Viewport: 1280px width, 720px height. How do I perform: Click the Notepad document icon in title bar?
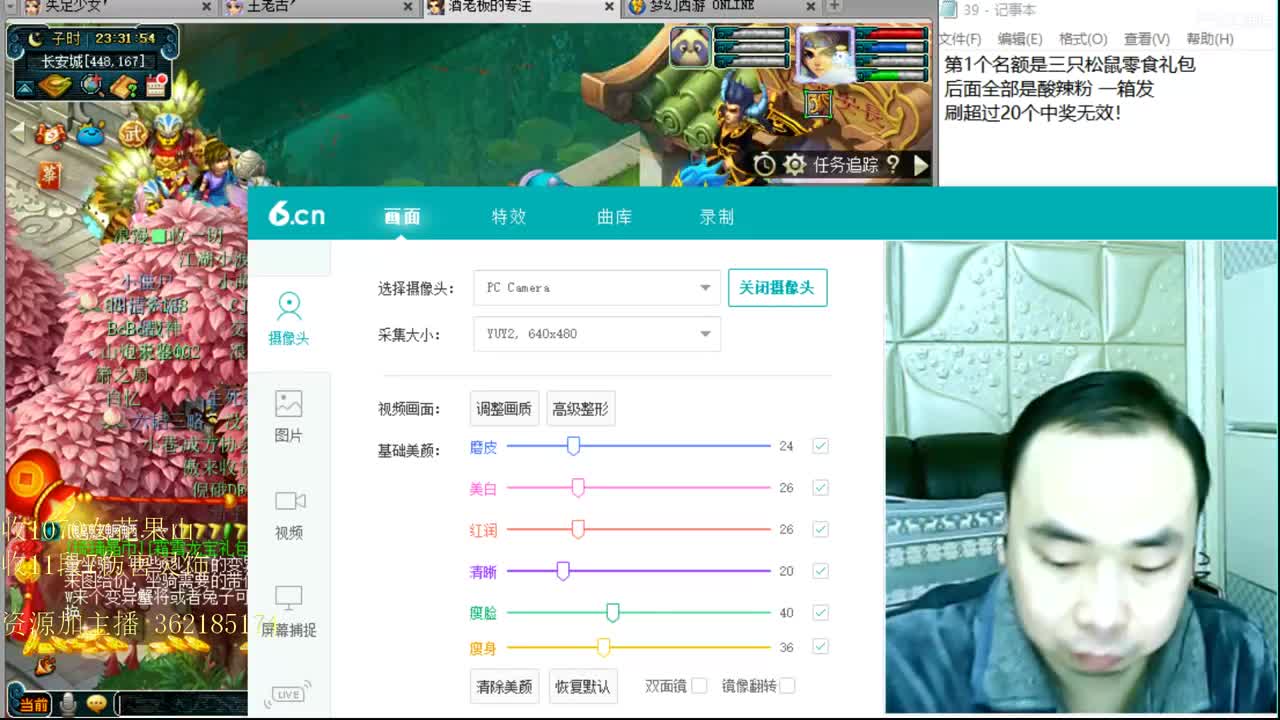pos(949,10)
